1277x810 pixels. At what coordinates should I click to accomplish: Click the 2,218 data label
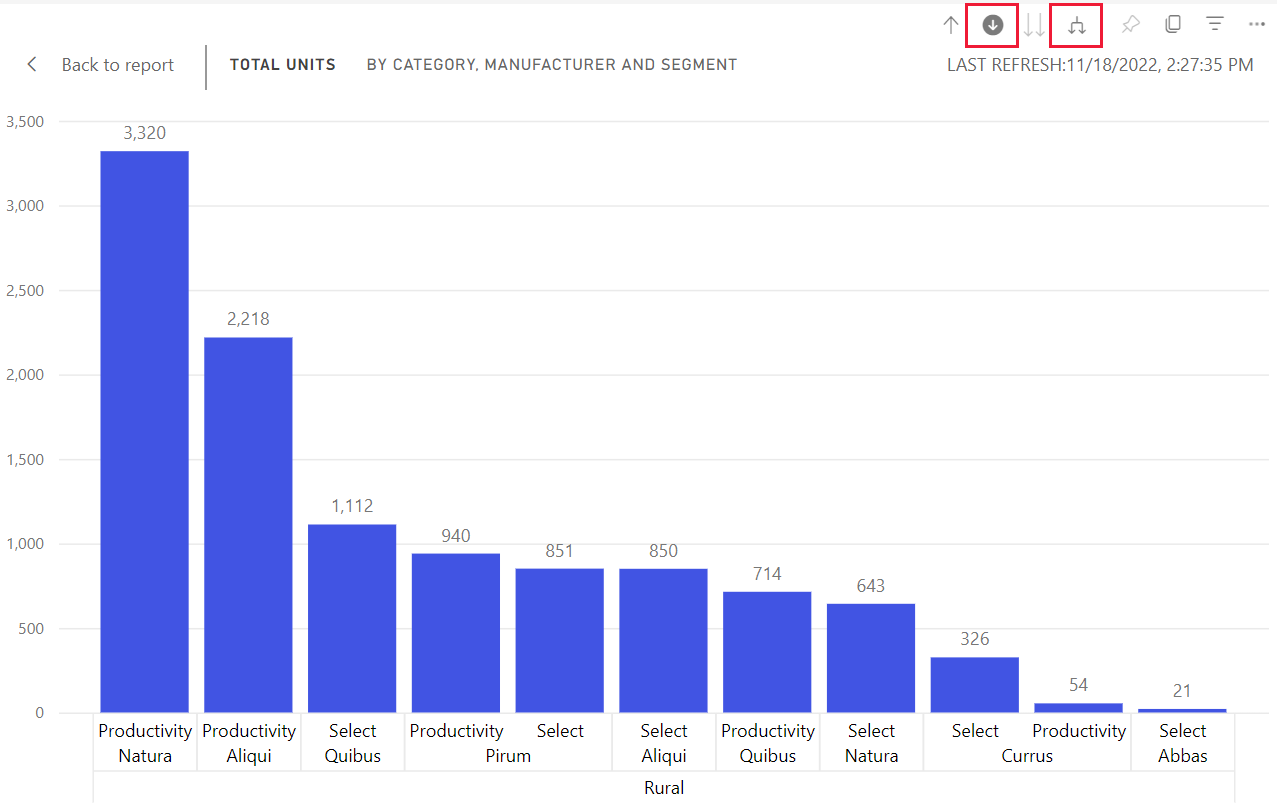coord(248,319)
